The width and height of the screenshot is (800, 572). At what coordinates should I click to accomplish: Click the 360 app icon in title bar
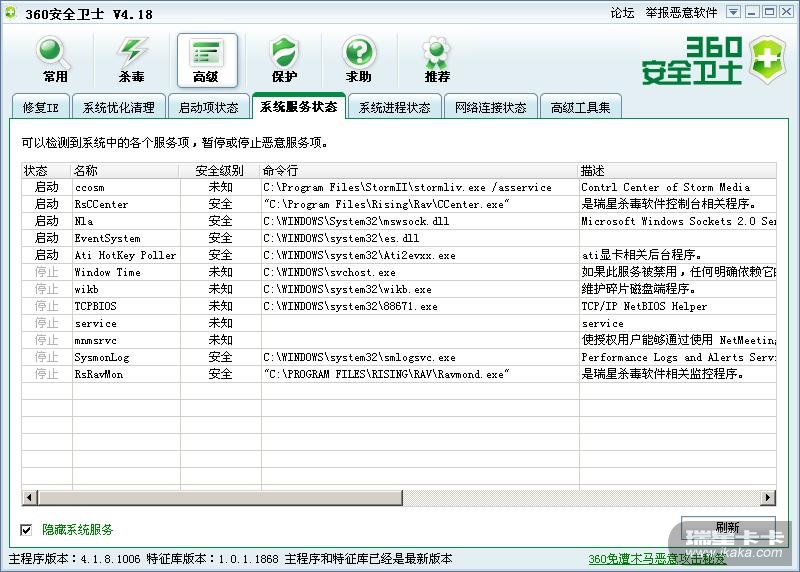click(x=10, y=12)
